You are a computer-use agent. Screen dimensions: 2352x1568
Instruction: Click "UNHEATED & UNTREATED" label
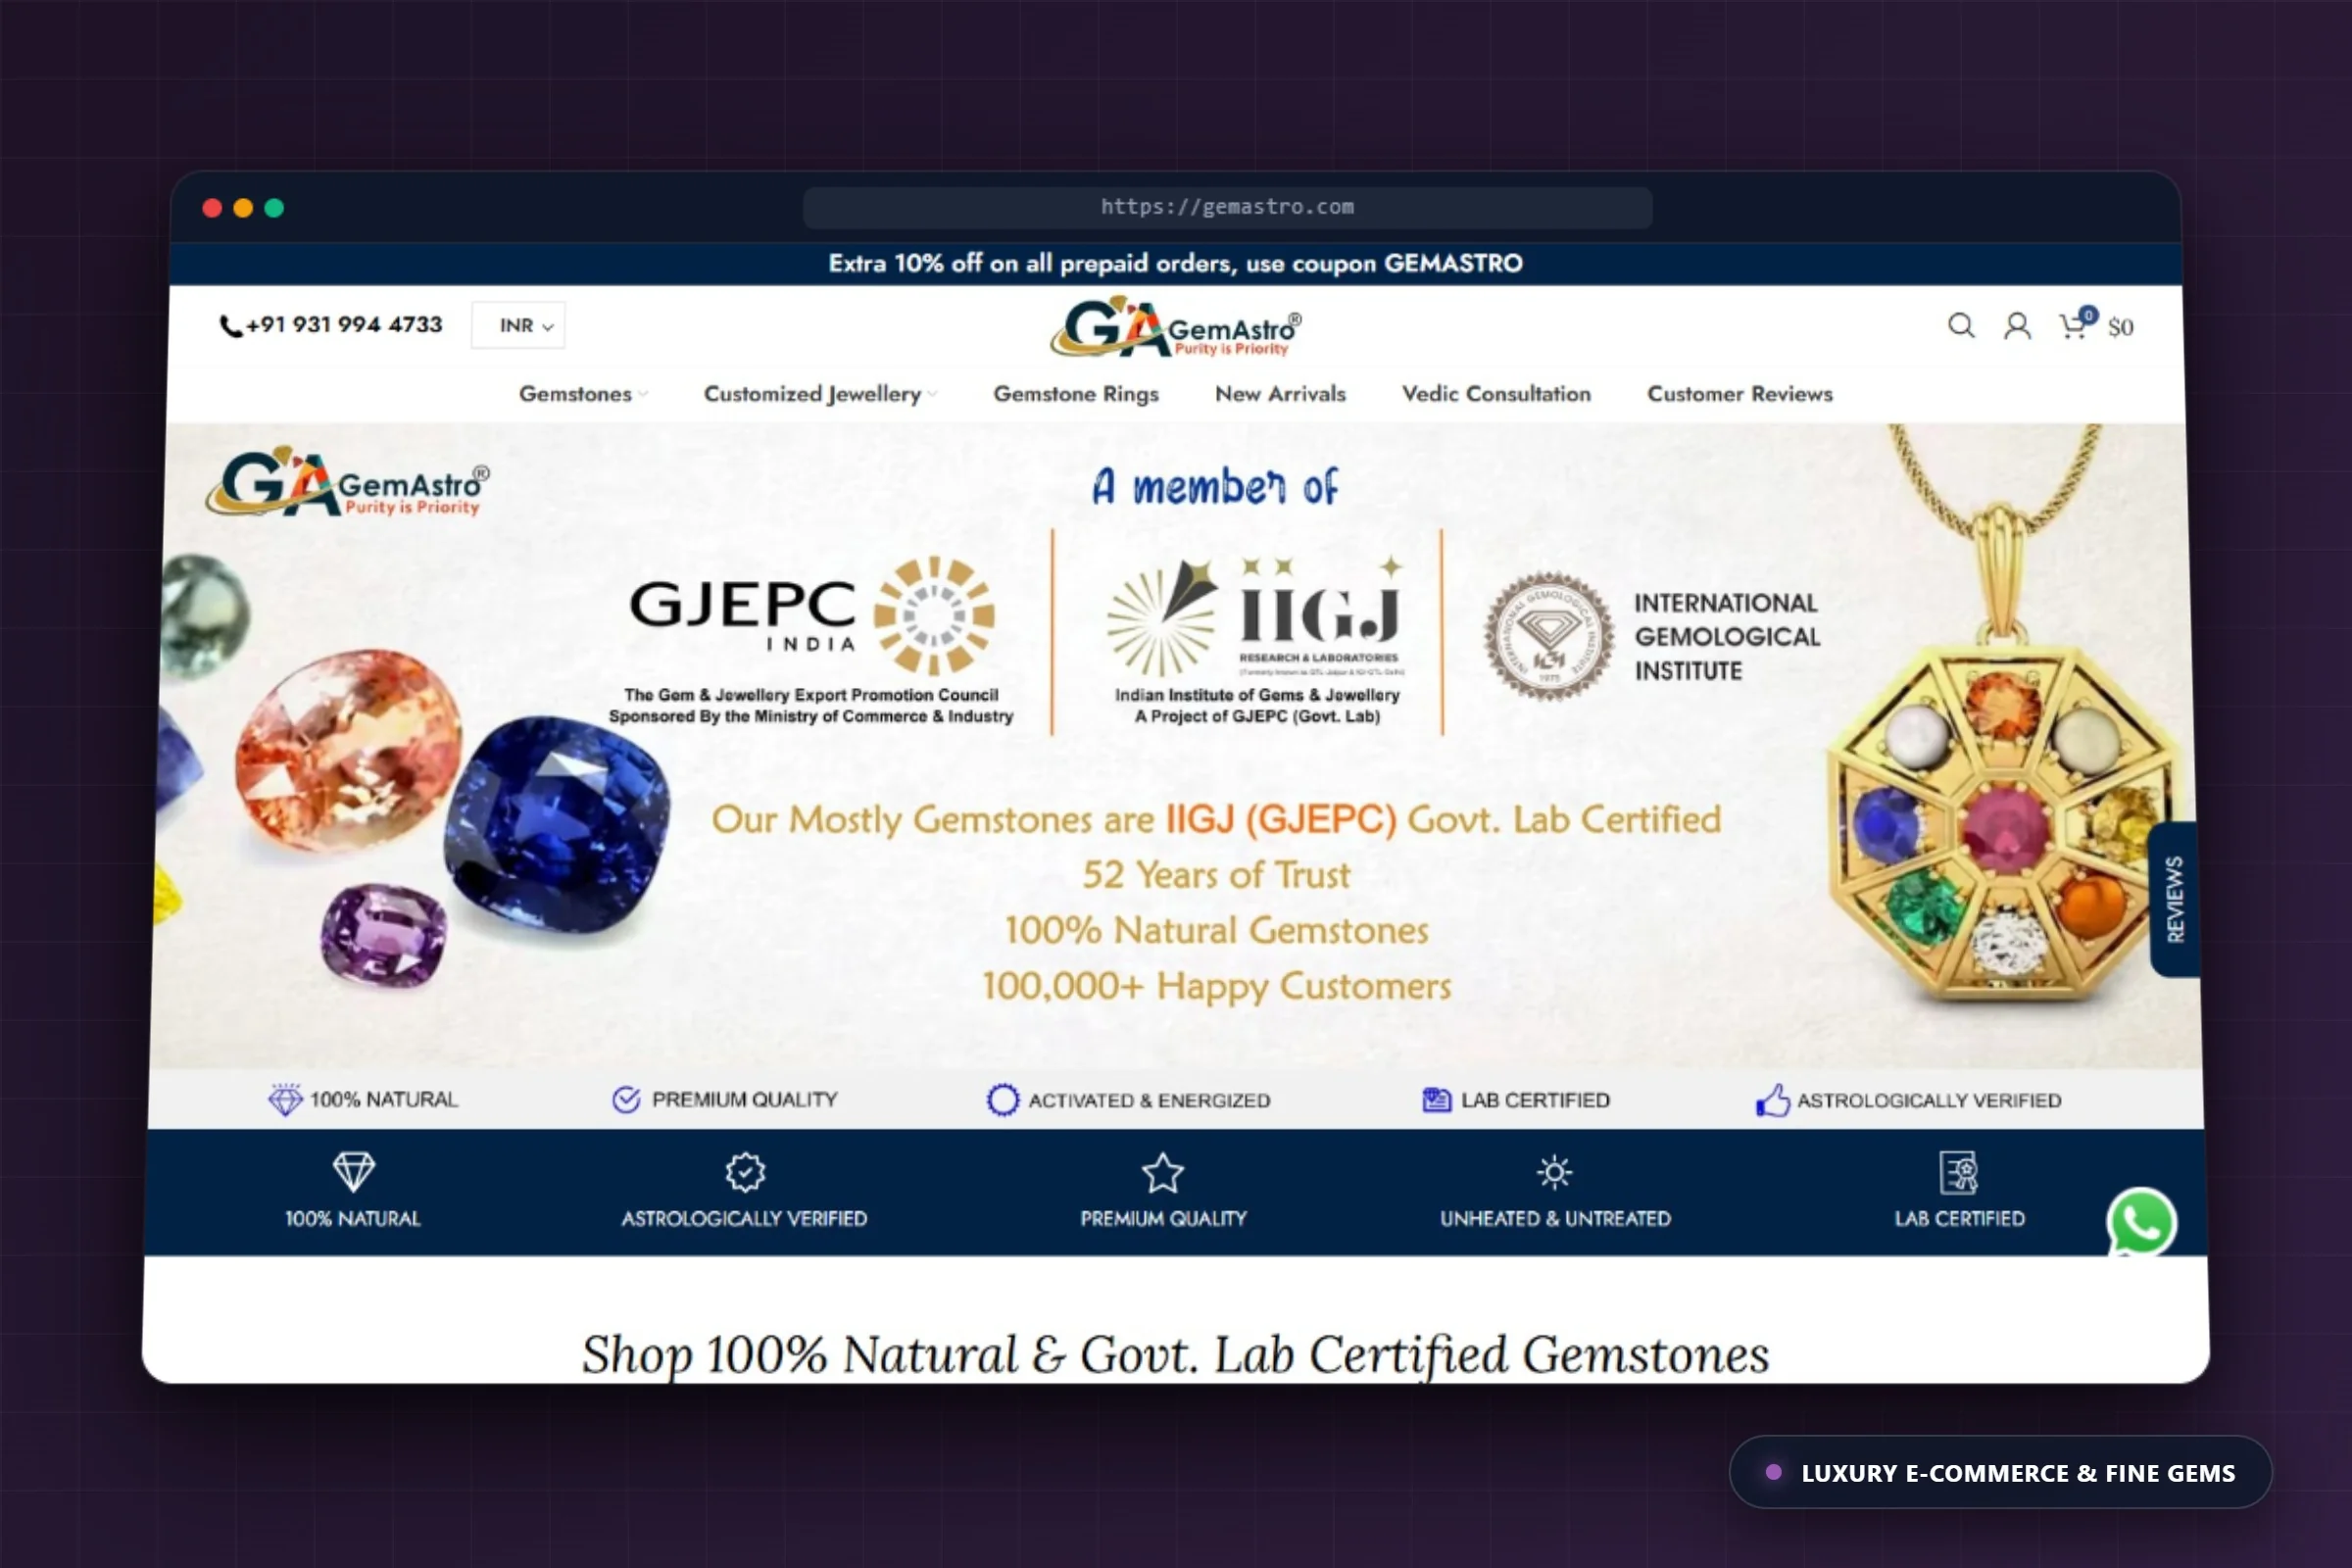click(x=1555, y=1219)
